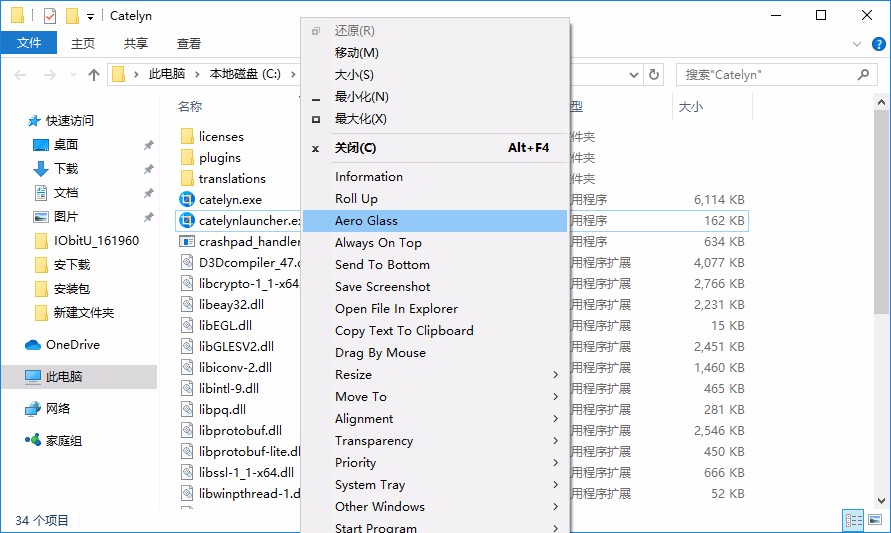Click the 本地磁盘 (C:) breadcrumb
The image size is (891, 533).
[x=245, y=74]
